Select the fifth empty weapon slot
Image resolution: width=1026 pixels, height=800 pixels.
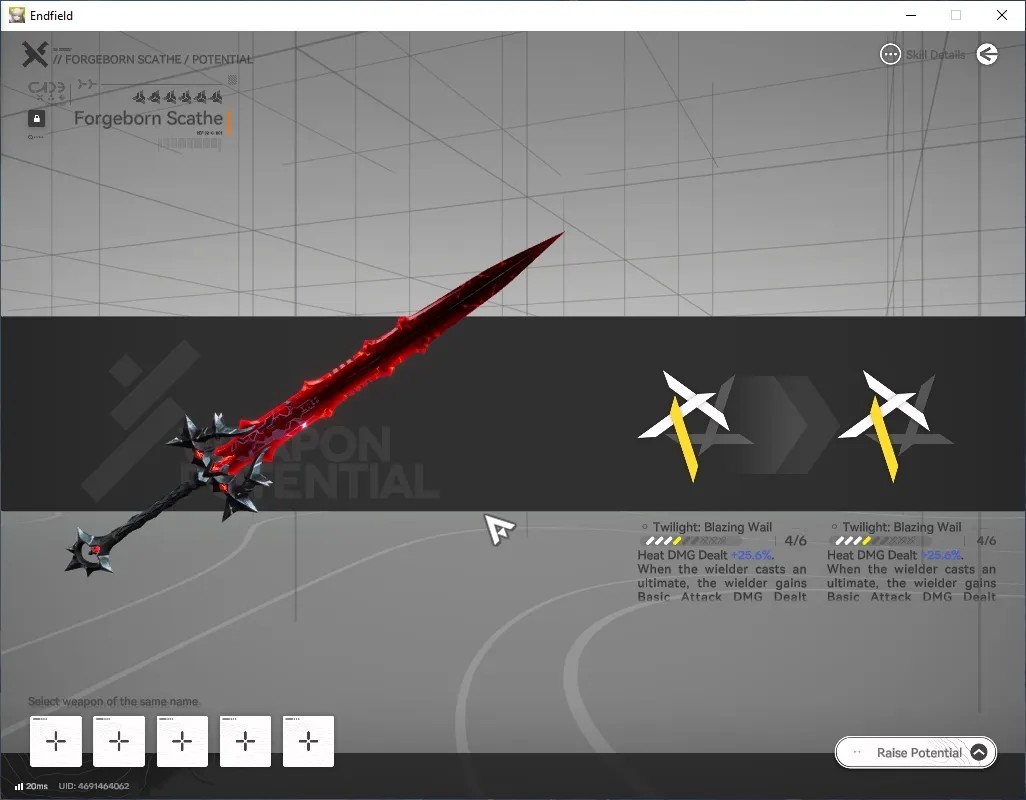click(x=308, y=741)
